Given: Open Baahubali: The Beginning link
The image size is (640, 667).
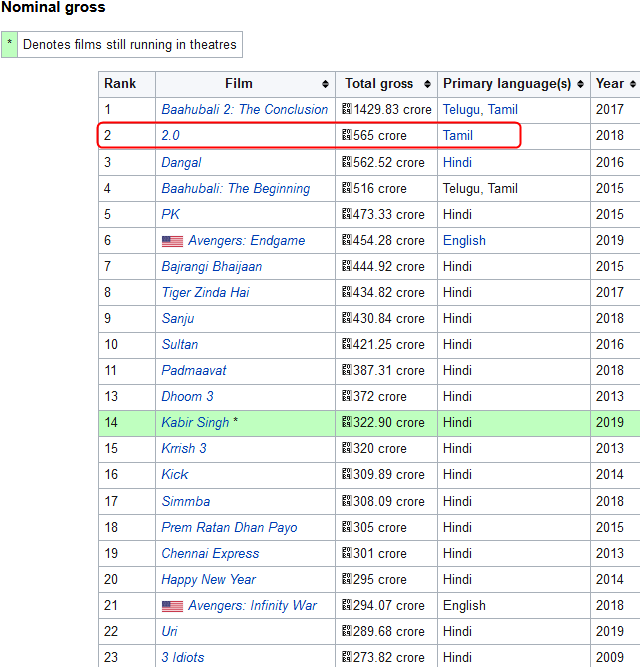Looking at the screenshot, I should (236, 188).
